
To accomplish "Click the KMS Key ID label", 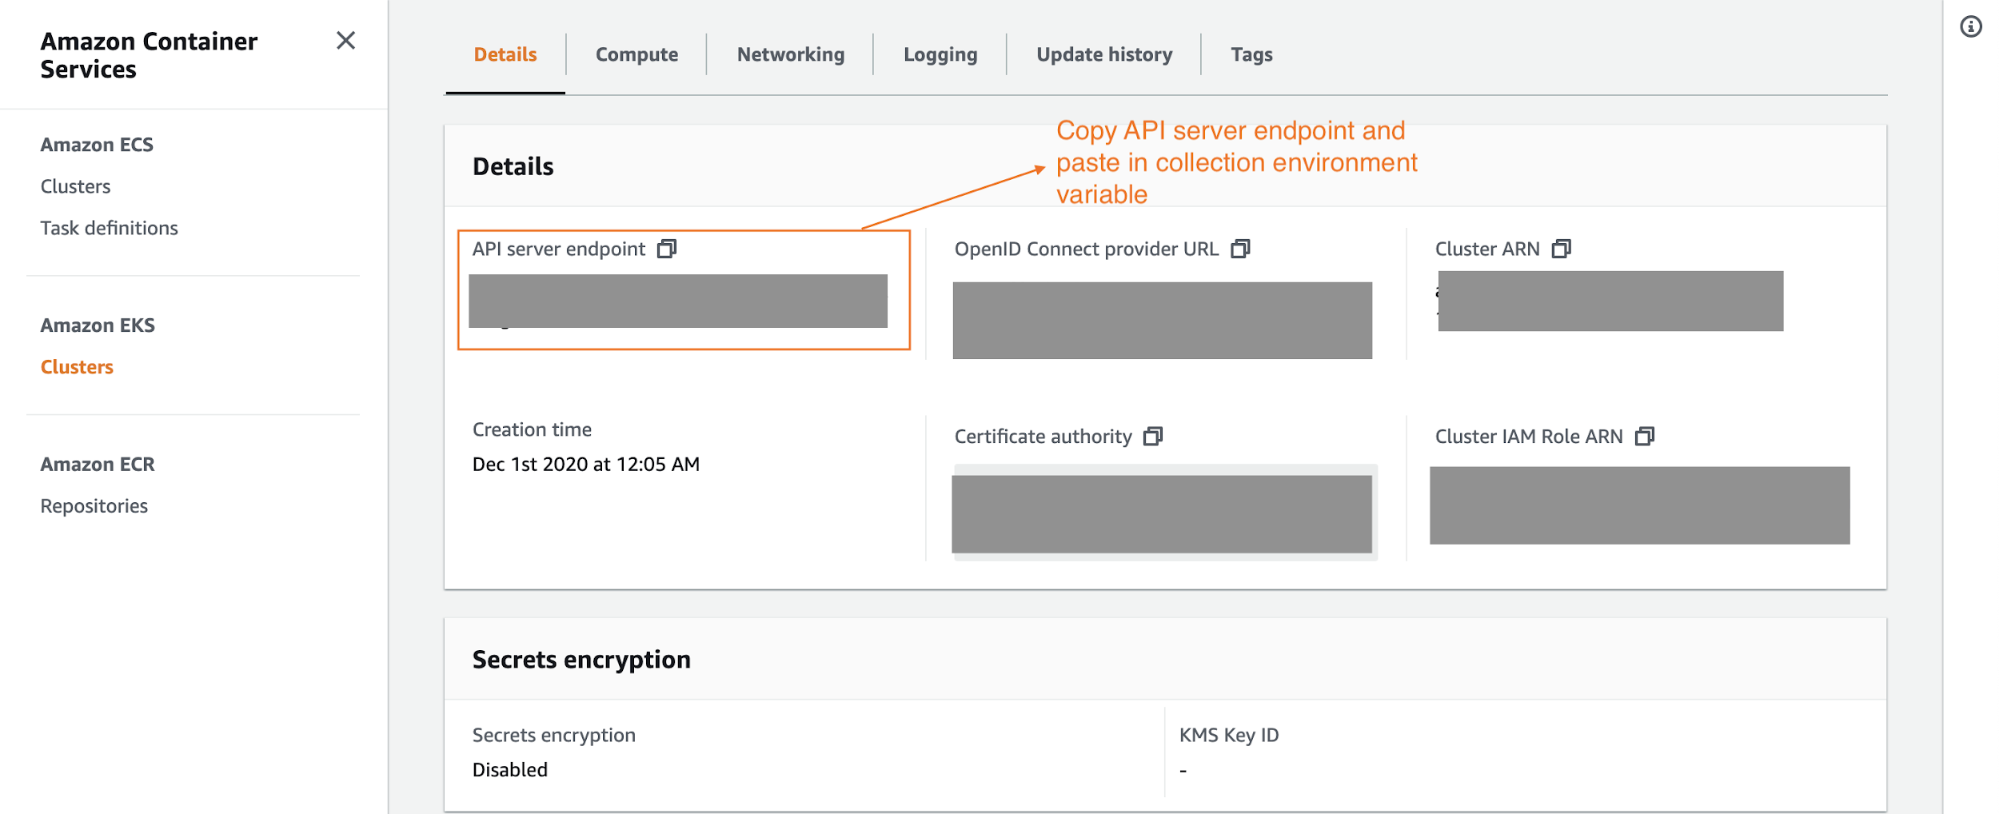I will 1229,735.
